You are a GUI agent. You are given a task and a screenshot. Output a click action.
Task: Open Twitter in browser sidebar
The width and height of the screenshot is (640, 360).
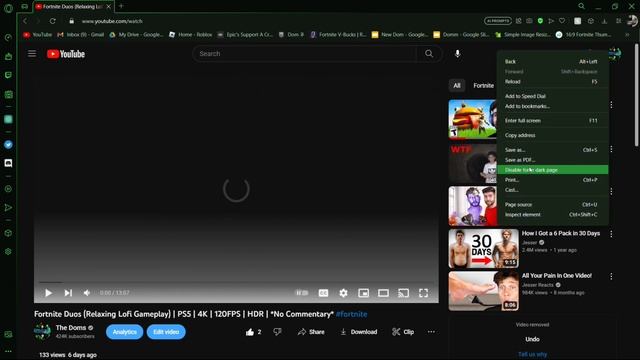(x=8, y=144)
